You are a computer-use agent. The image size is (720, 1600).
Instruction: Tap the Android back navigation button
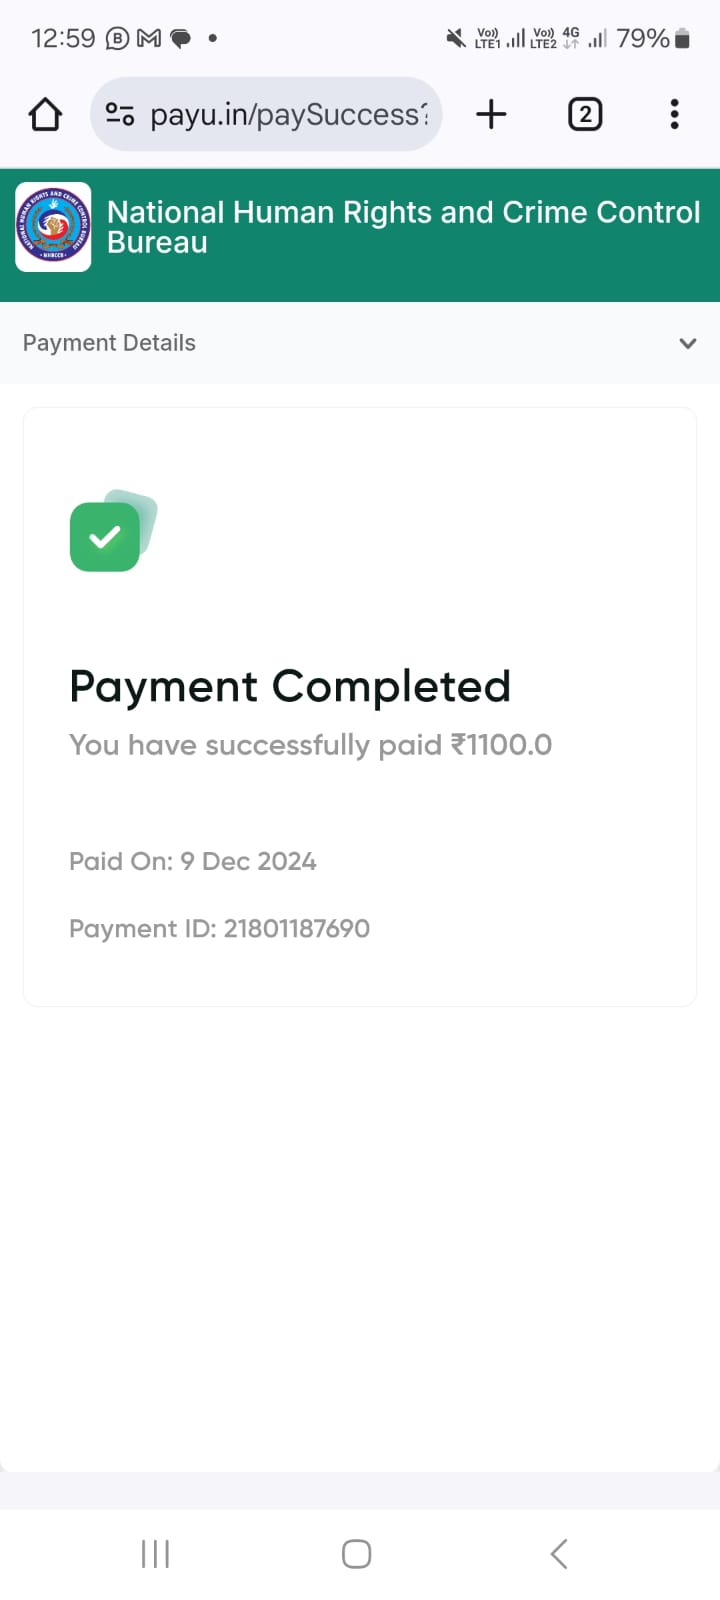(x=559, y=1554)
